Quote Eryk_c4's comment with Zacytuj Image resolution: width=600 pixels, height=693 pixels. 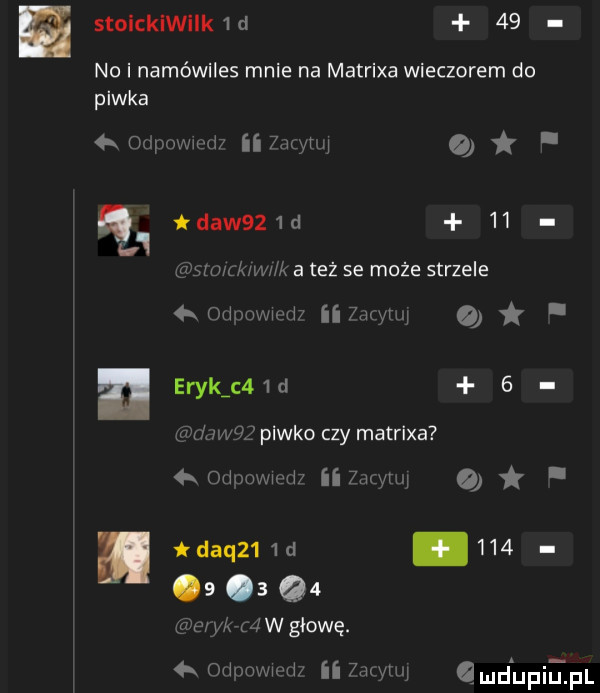click(365, 477)
